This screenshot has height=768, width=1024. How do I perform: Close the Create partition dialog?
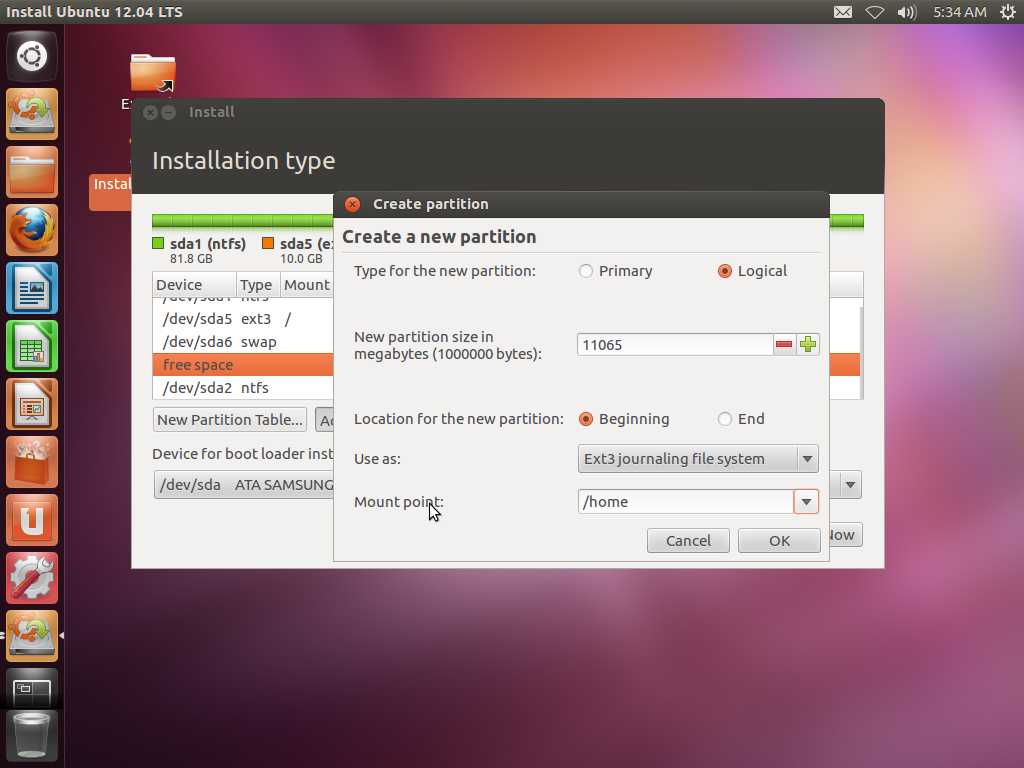[353, 204]
